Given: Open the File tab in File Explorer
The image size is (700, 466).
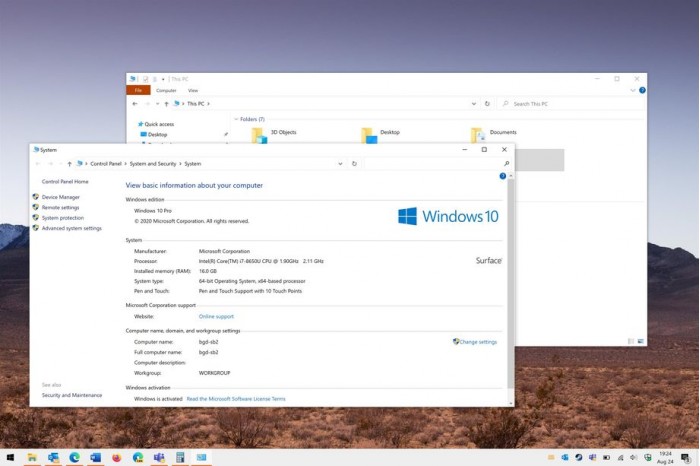Looking at the screenshot, I should tap(139, 90).
